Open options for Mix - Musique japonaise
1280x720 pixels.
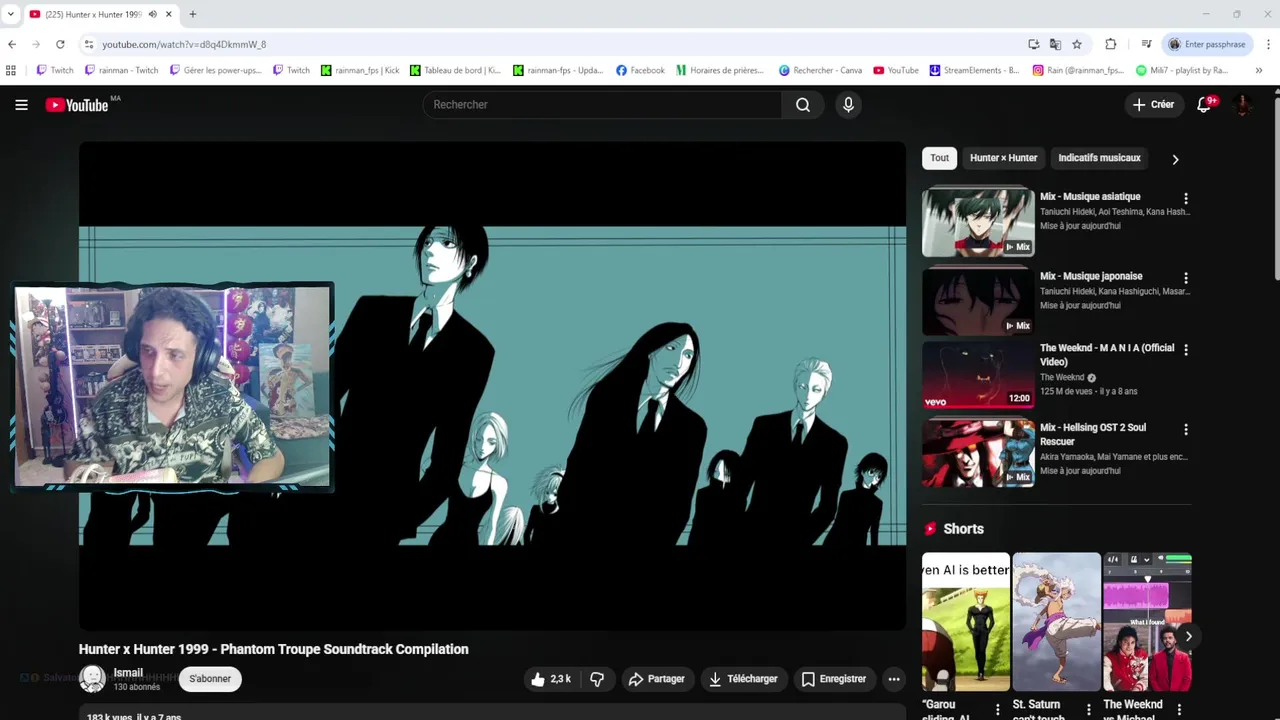pos(1186,278)
